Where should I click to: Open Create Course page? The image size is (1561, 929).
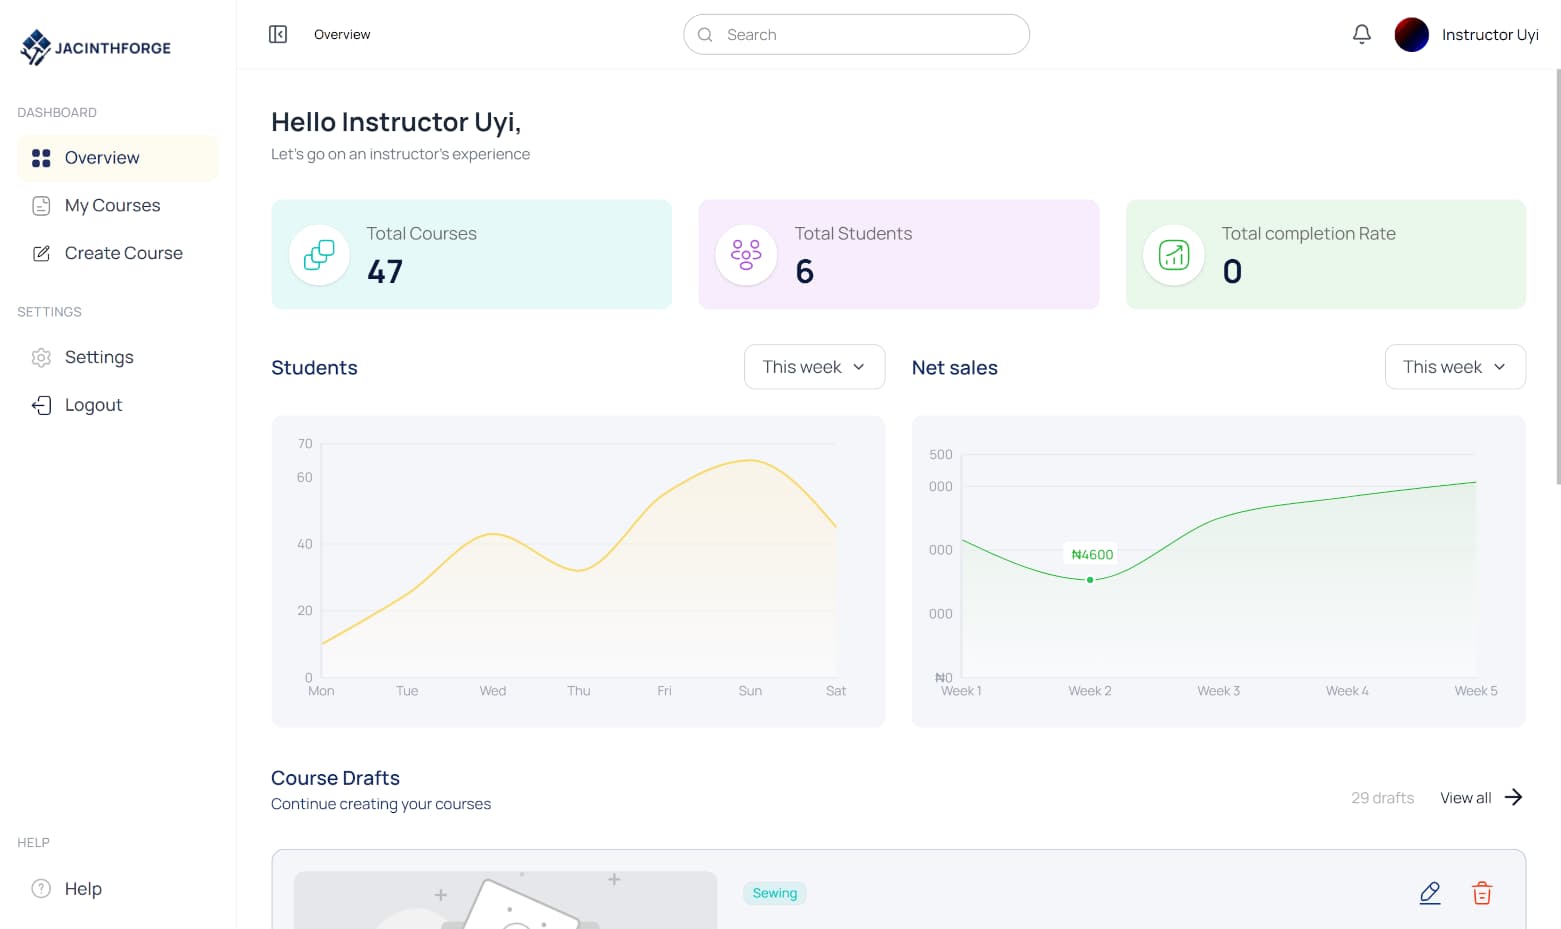(118, 254)
